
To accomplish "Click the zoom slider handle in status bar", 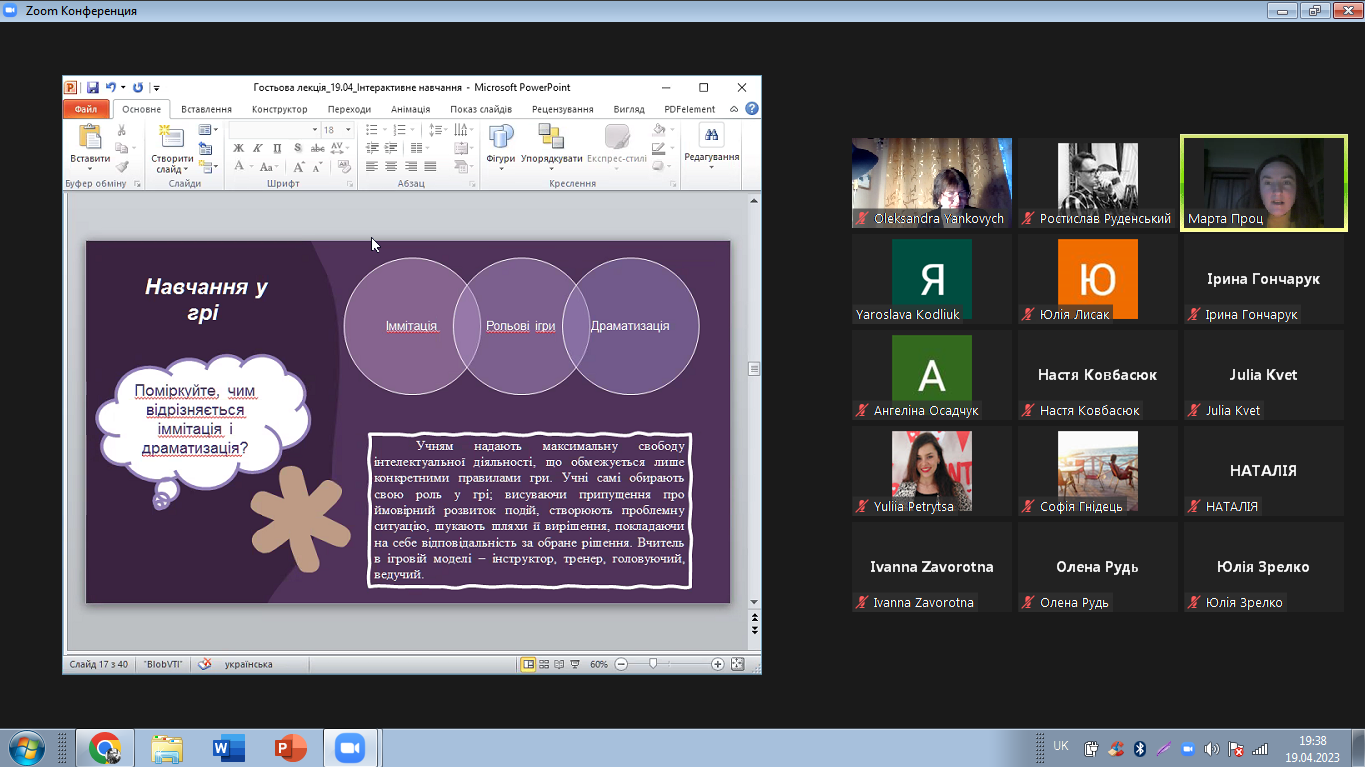I will point(654,664).
